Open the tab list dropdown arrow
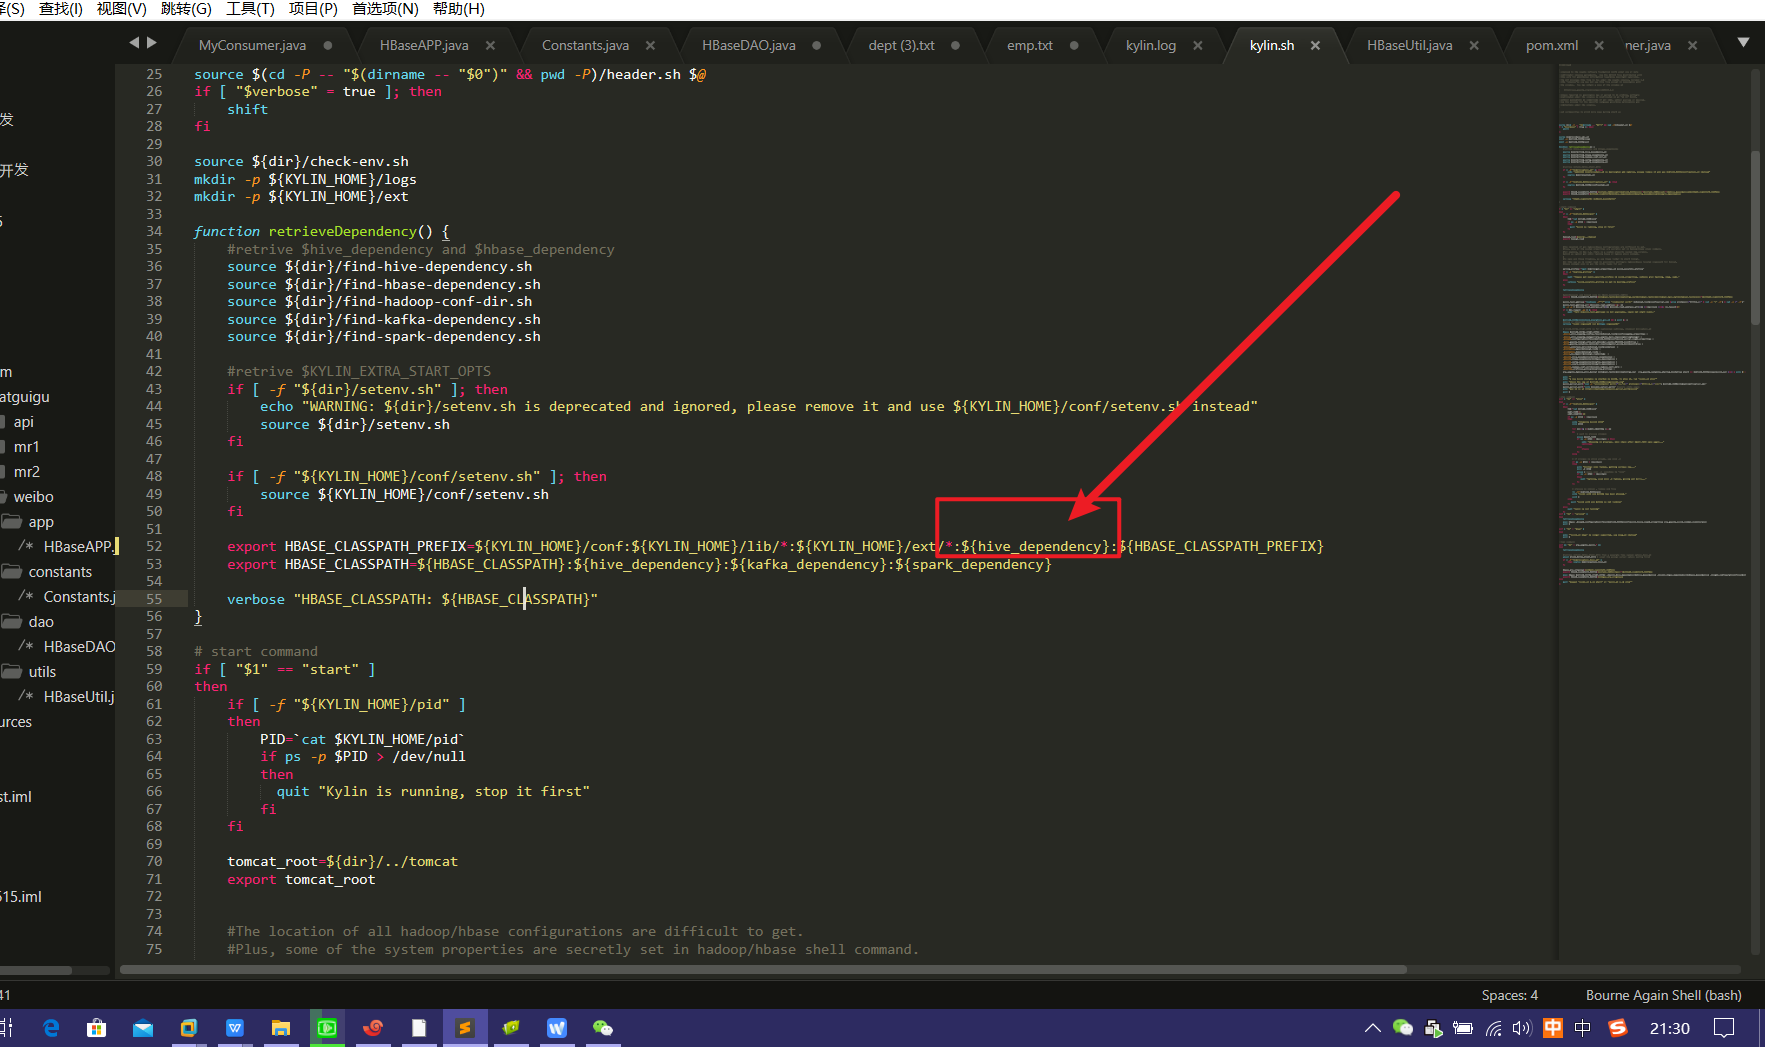This screenshot has height=1047, width=1765. click(1743, 42)
